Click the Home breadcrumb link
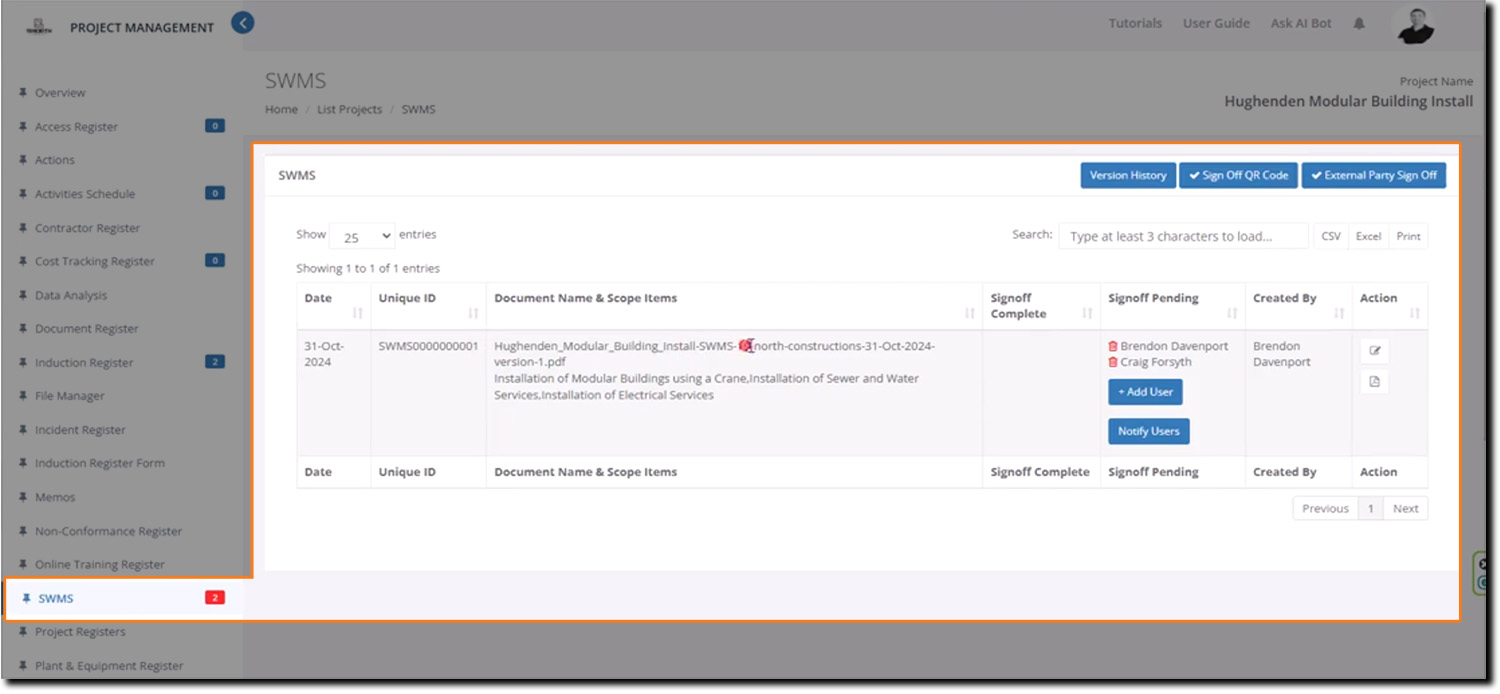The height and width of the screenshot is (694, 1500). (x=281, y=109)
